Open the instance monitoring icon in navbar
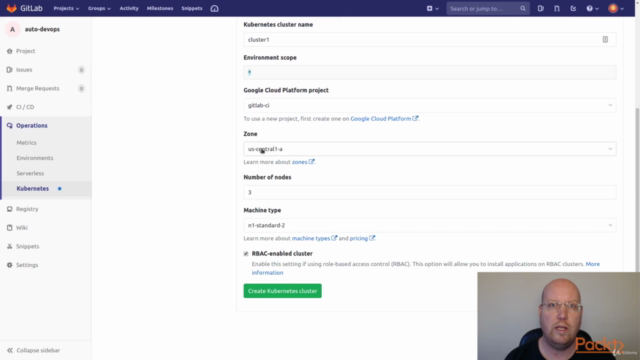 (214, 8)
